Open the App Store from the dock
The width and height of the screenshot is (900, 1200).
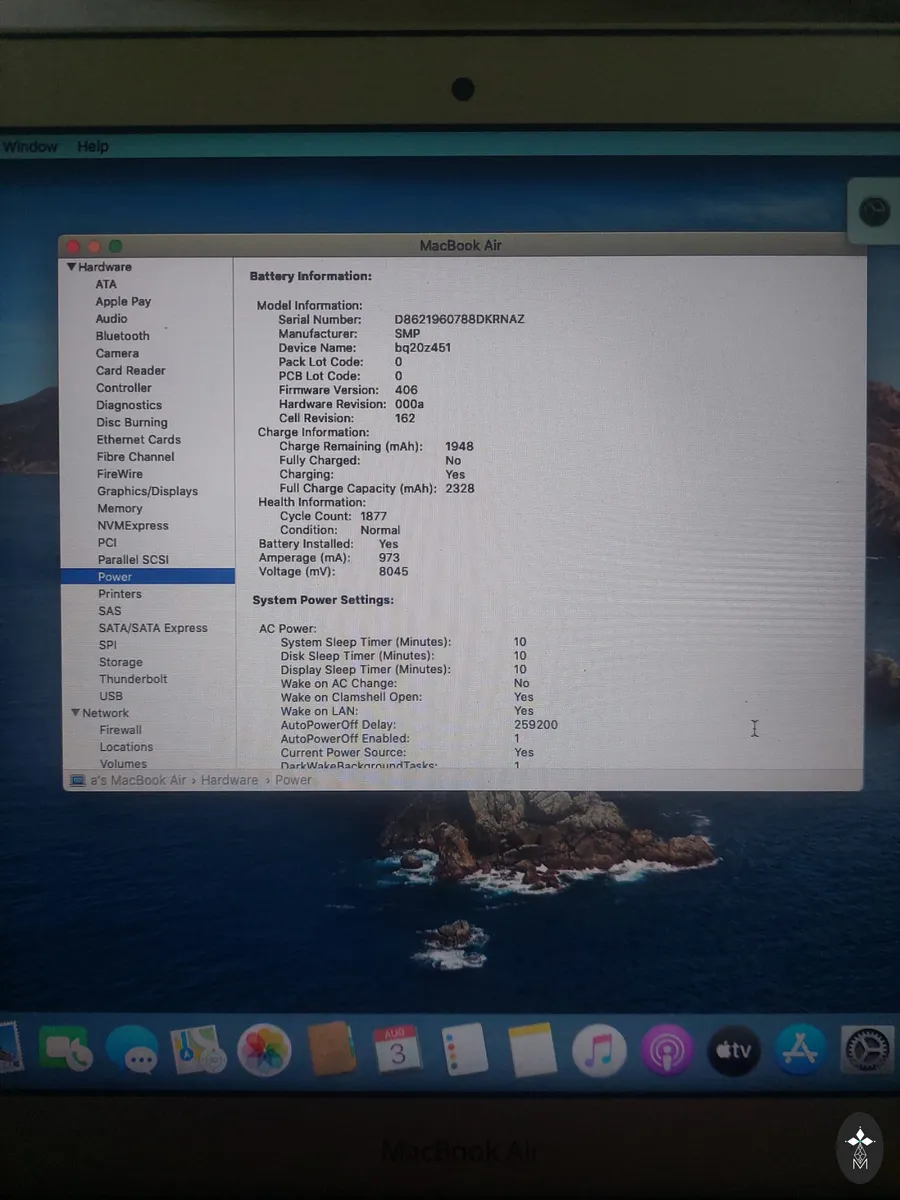pyautogui.click(x=801, y=1050)
